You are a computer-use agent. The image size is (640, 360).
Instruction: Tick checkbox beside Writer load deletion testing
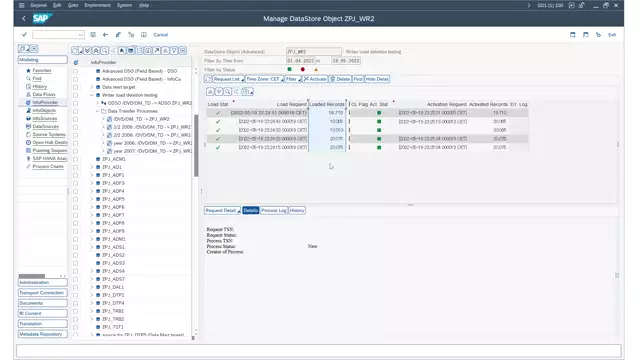click(76, 95)
